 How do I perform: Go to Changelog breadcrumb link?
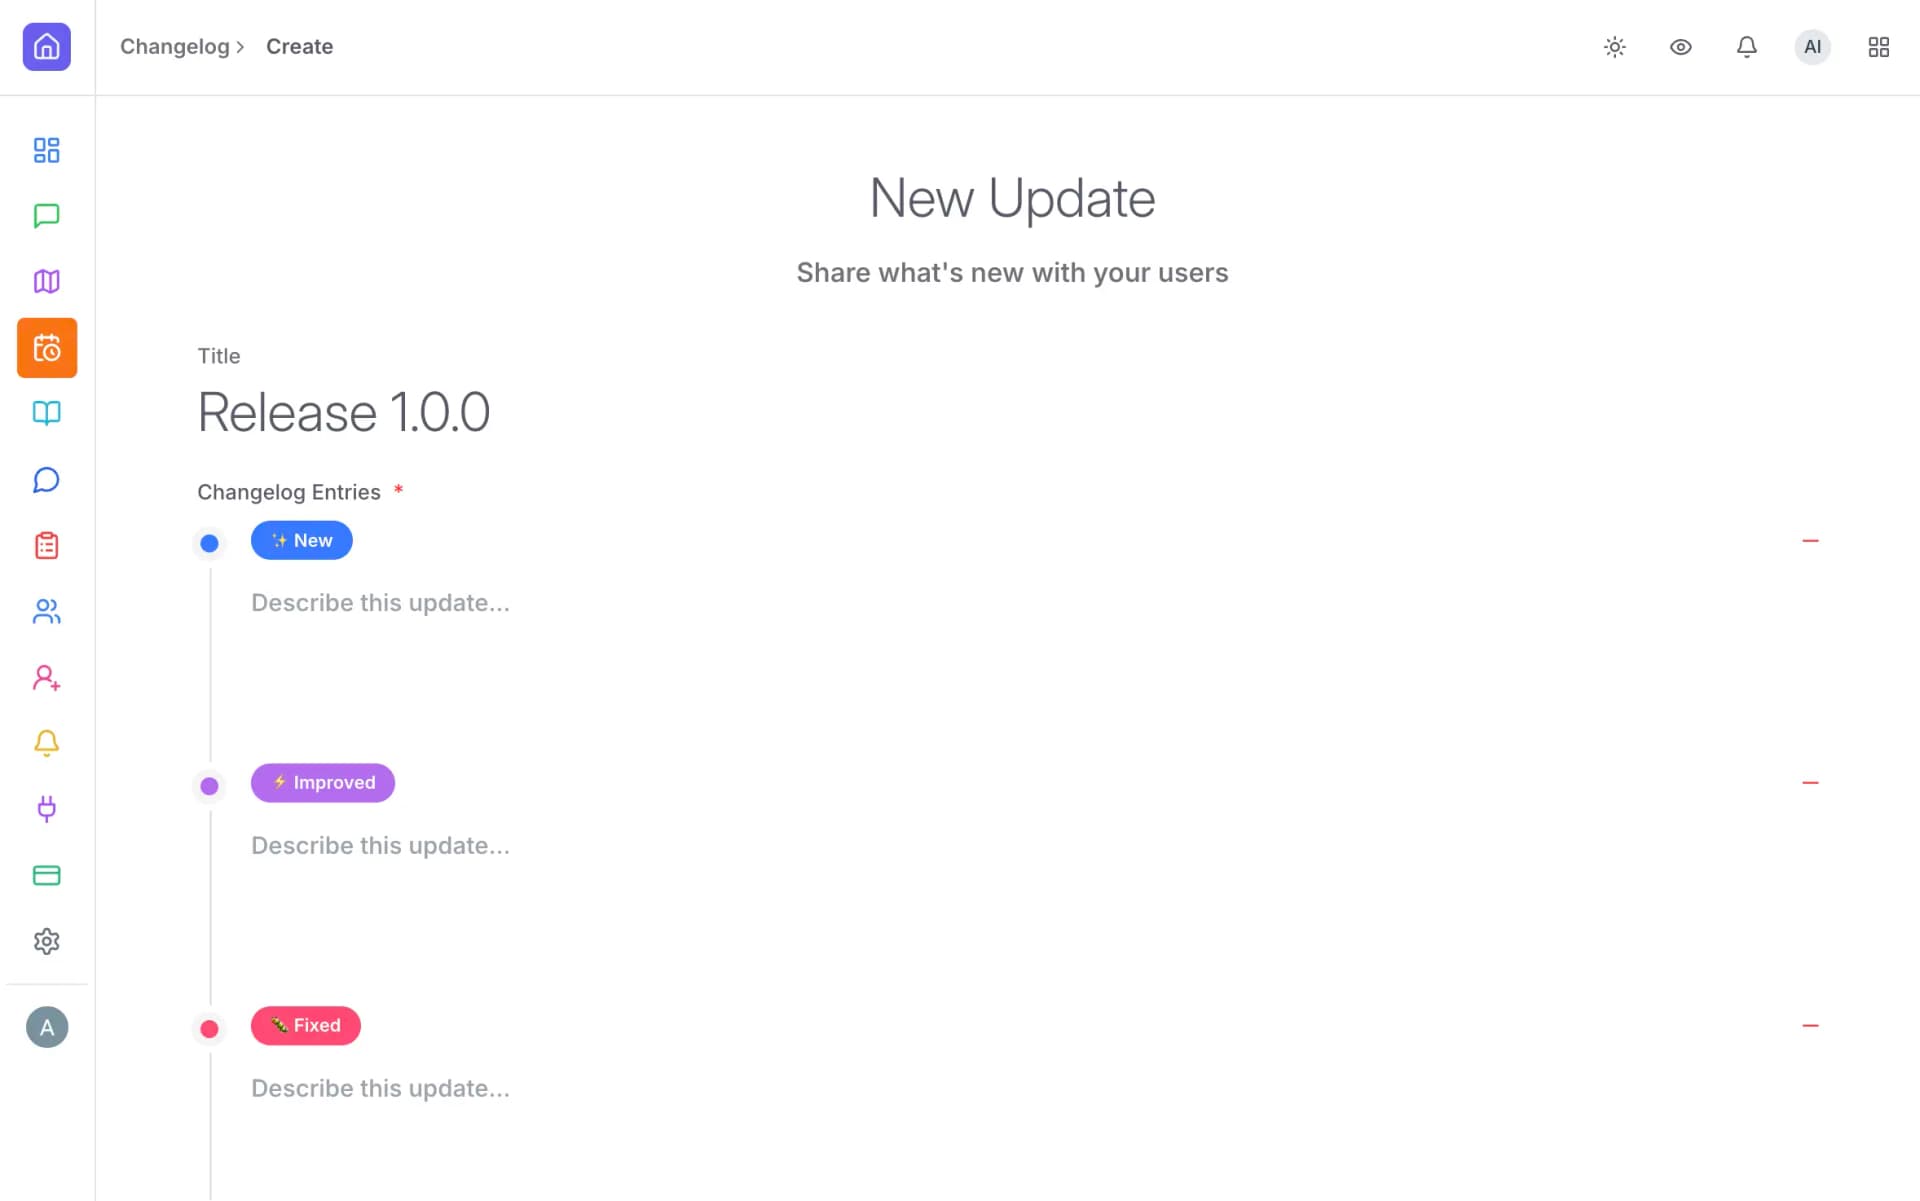pyautogui.click(x=175, y=46)
